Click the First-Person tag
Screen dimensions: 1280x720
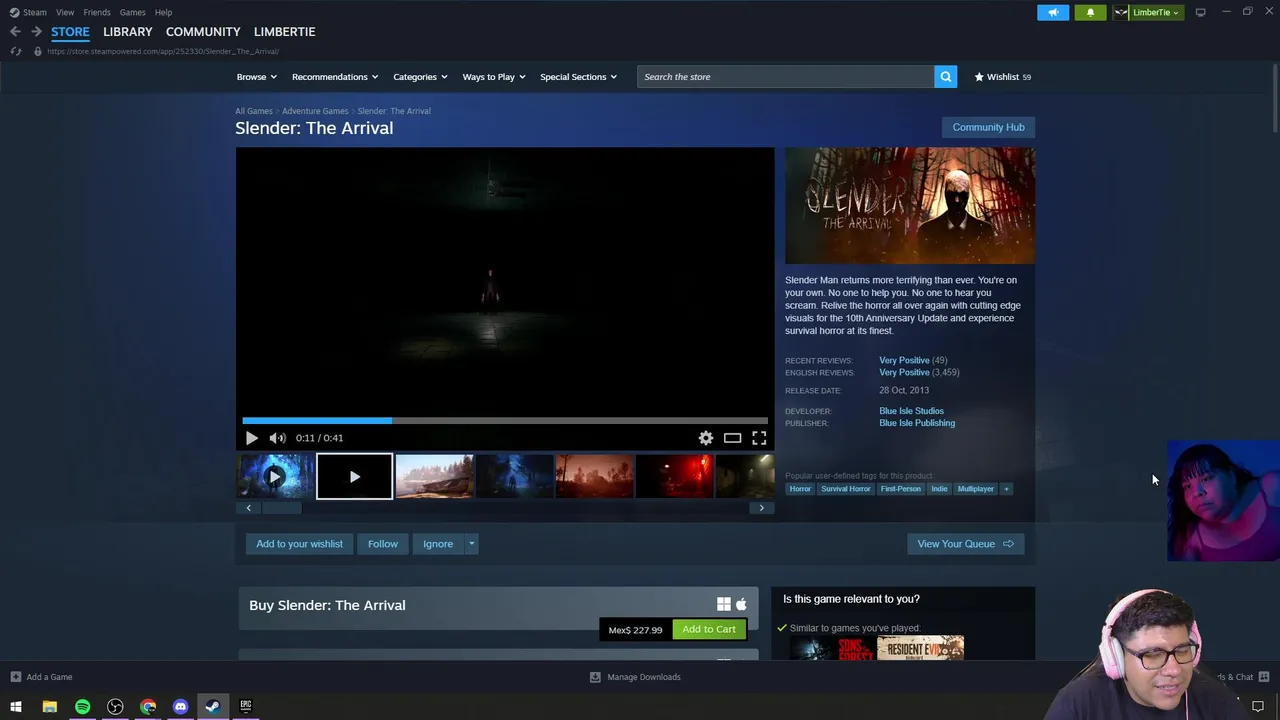900,489
